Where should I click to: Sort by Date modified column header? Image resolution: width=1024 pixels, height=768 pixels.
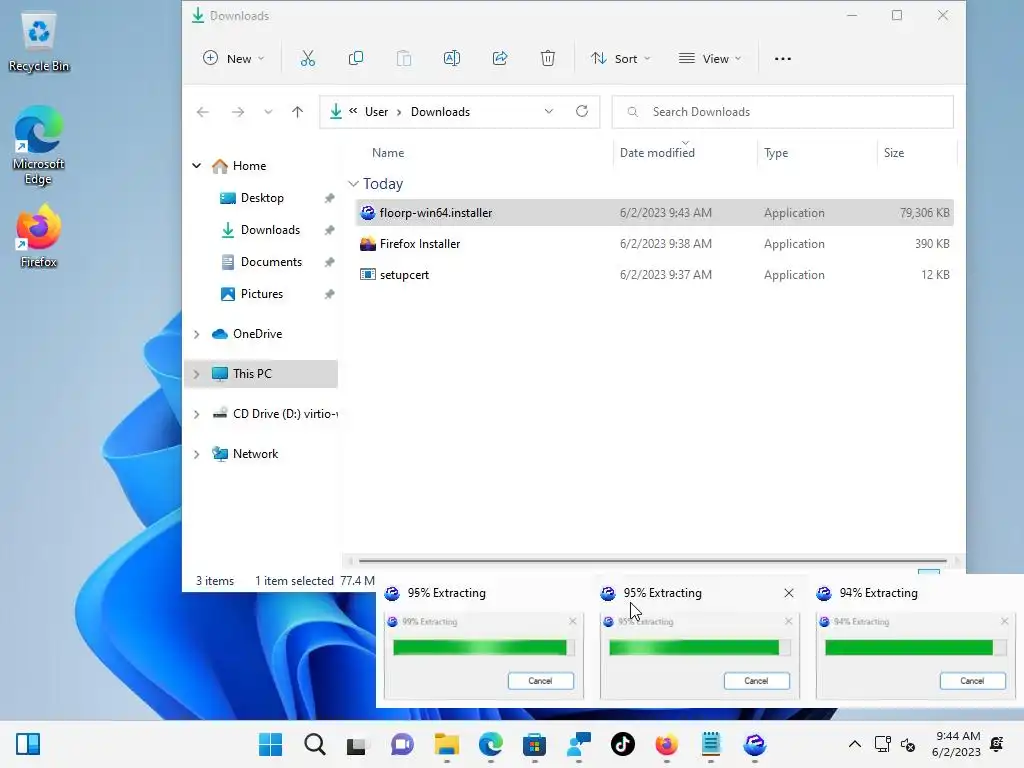(x=657, y=153)
